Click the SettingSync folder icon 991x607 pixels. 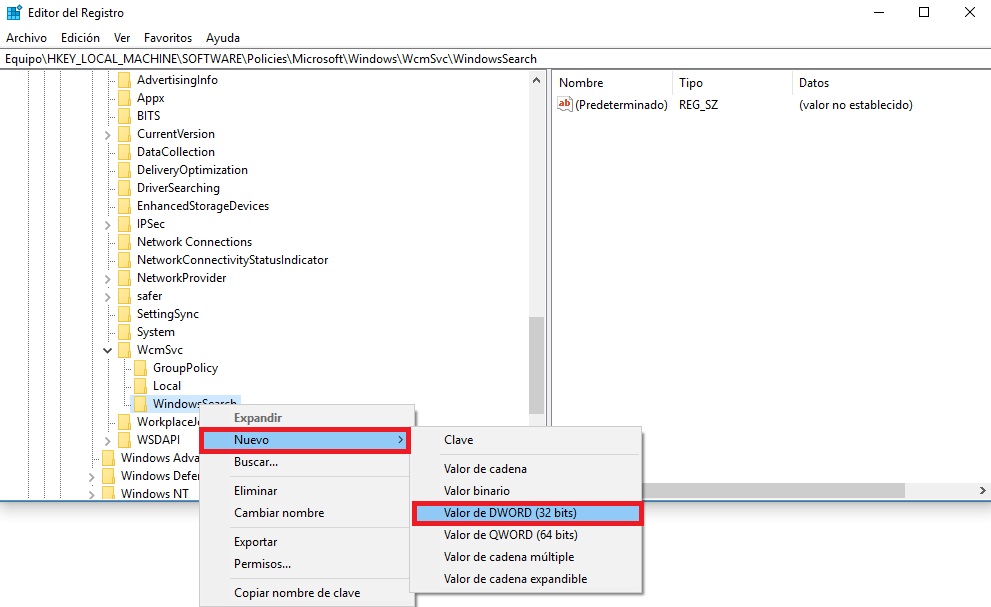[125, 314]
